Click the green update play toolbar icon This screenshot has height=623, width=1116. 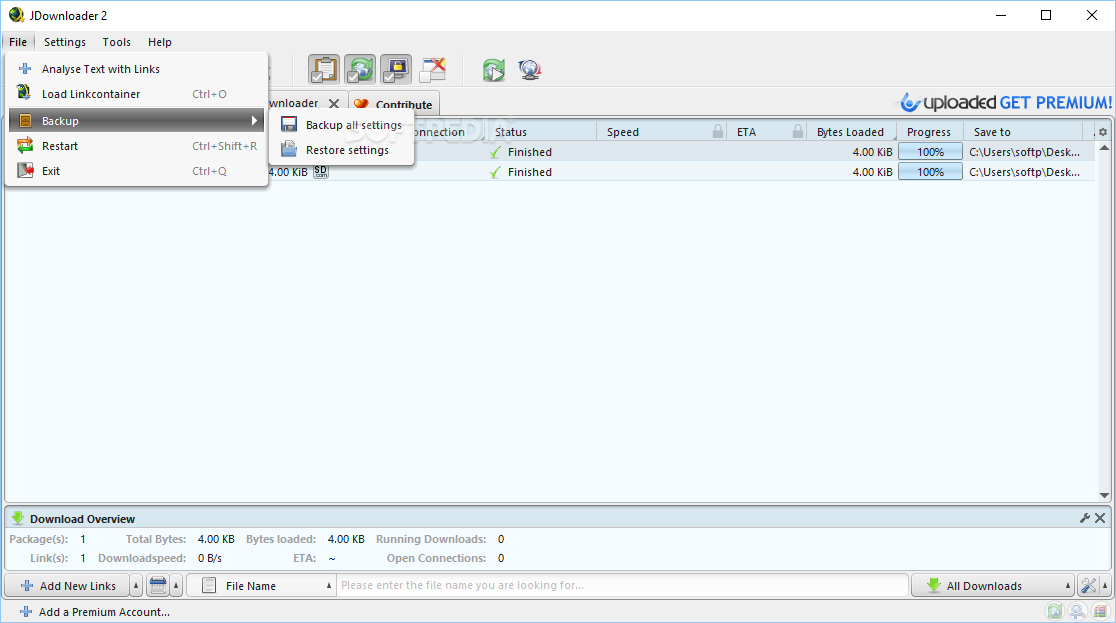(493, 70)
